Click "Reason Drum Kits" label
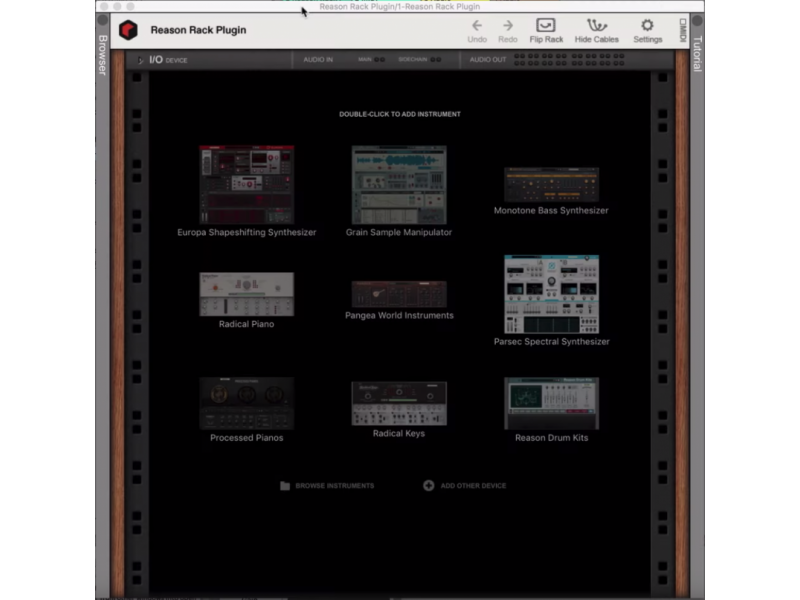This screenshot has width=800, height=600. click(552, 438)
